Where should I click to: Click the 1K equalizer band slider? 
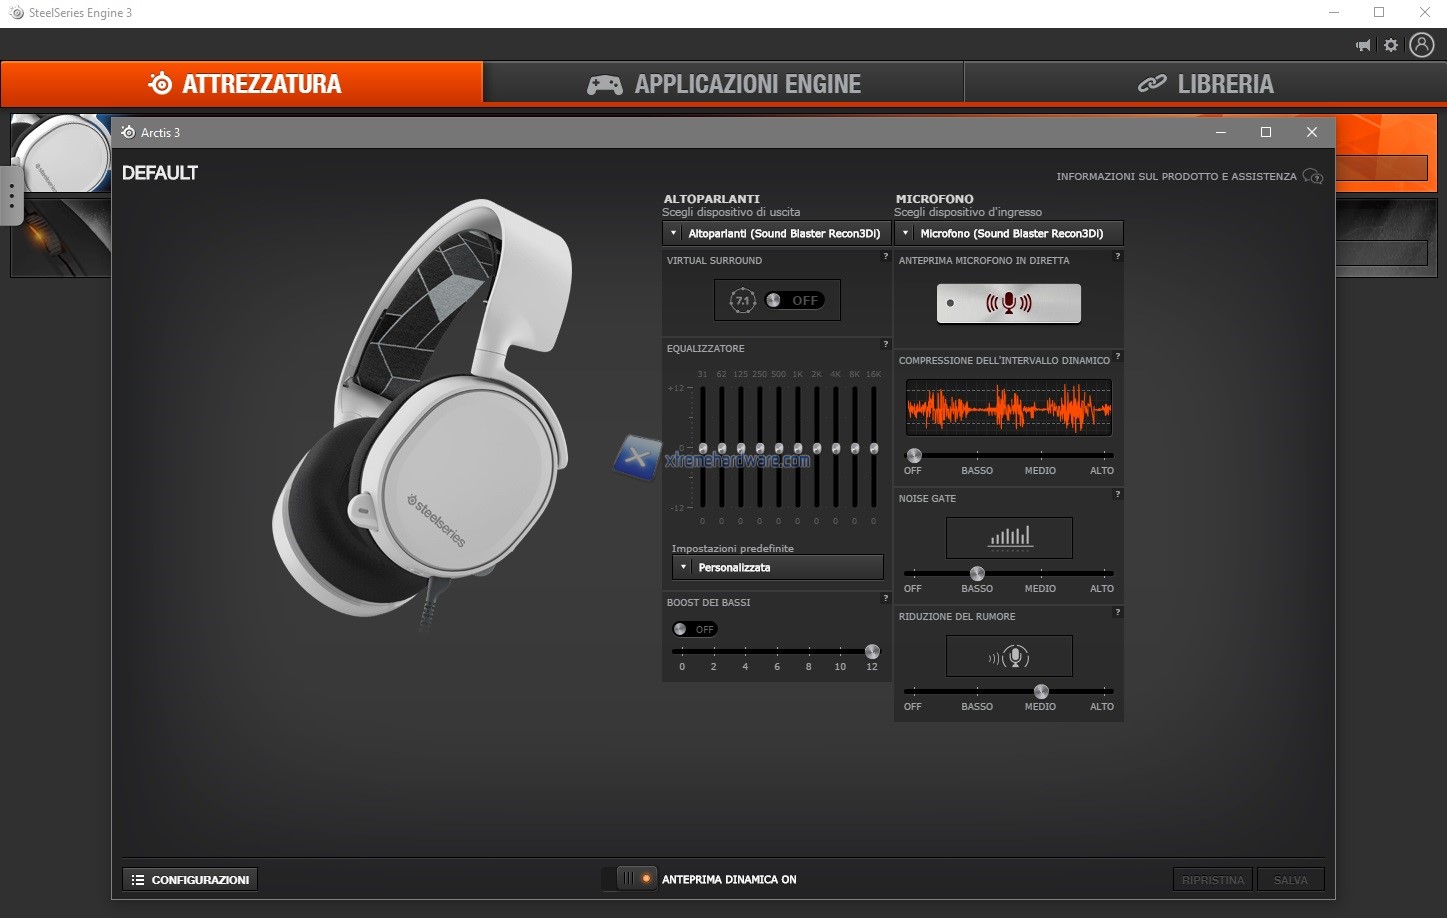point(797,448)
